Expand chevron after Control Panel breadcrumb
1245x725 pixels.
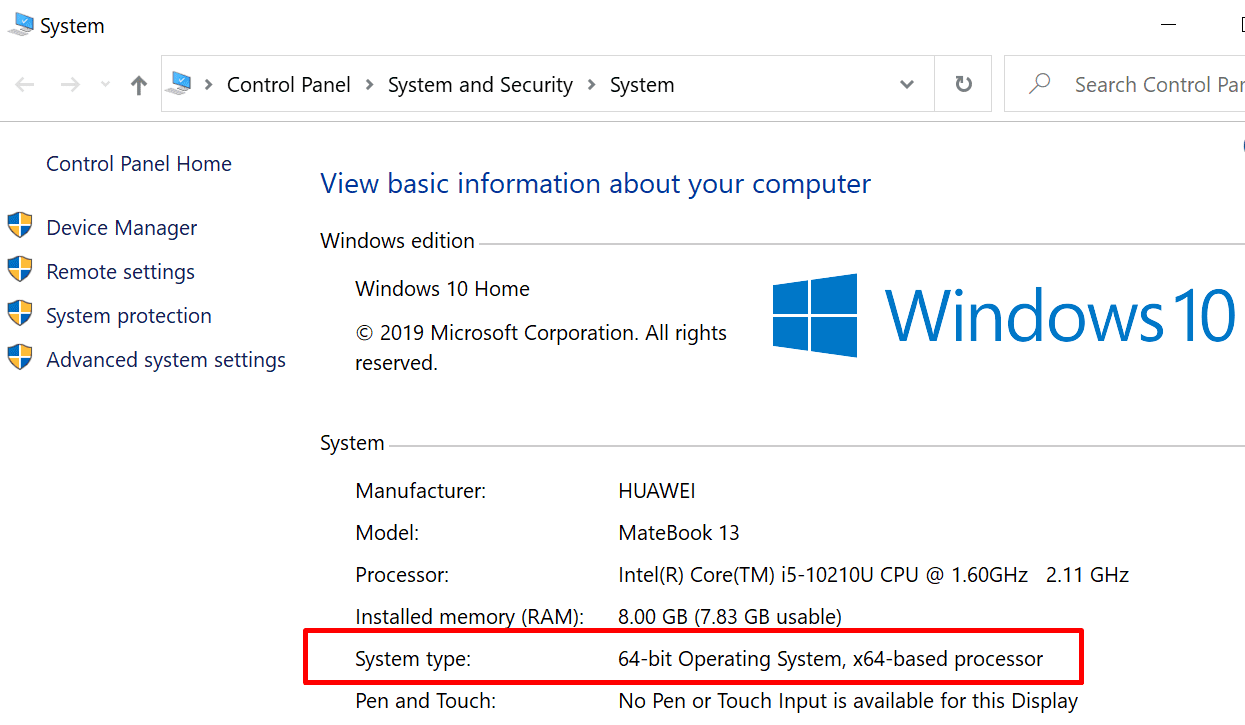369,85
